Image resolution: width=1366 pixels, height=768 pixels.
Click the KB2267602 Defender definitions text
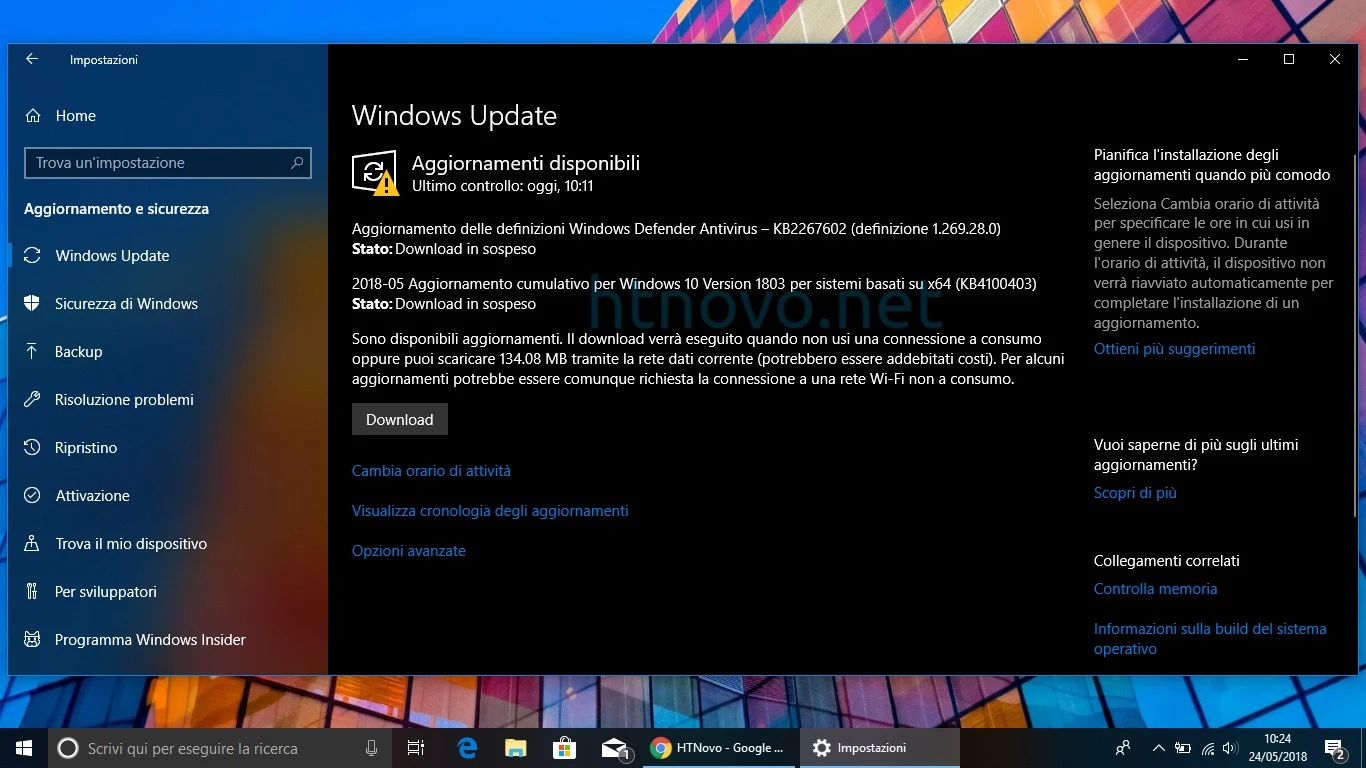click(x=676, y=229)
